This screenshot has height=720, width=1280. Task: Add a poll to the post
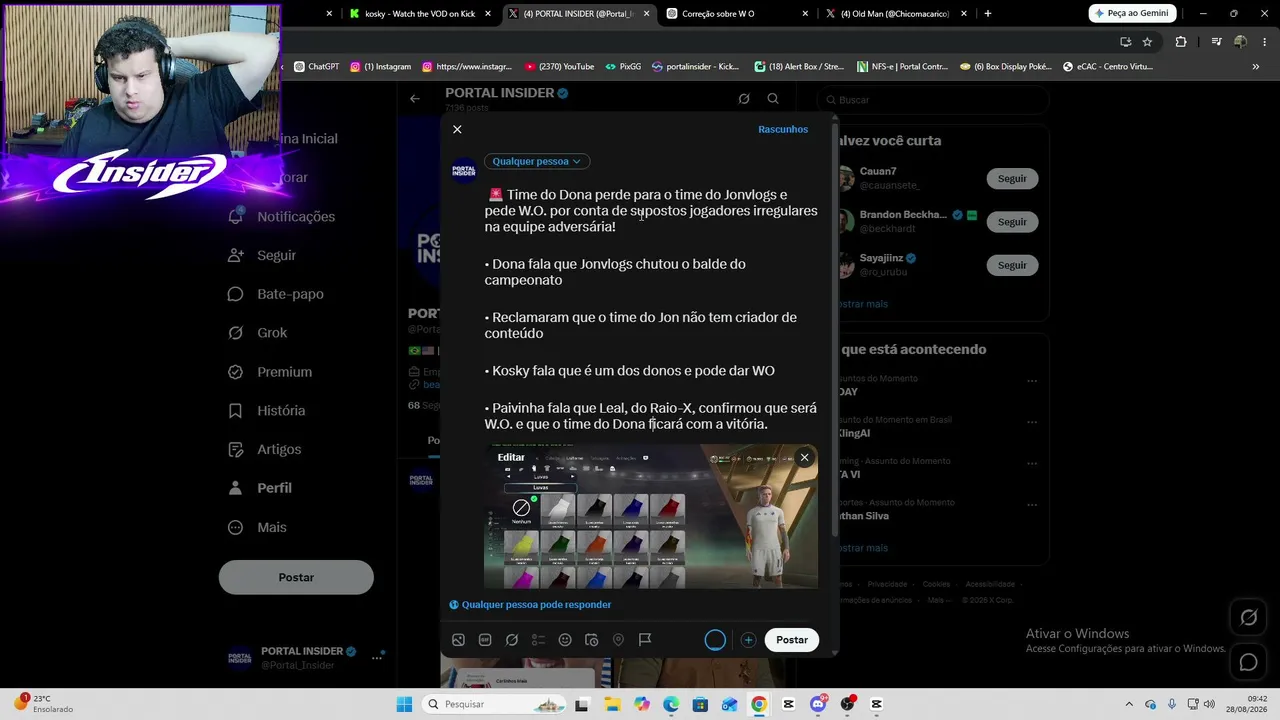pos(538,640)
